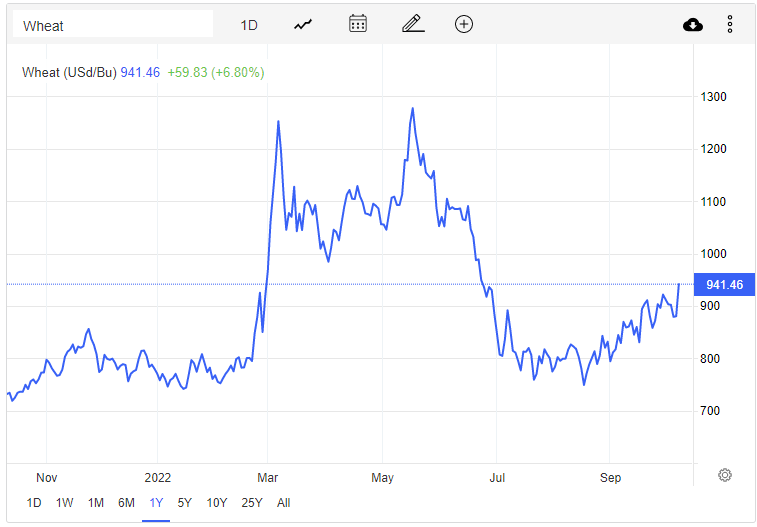Select the 1Y time range tab
This screenshot has width=757, height=527.
coord(156,503)
